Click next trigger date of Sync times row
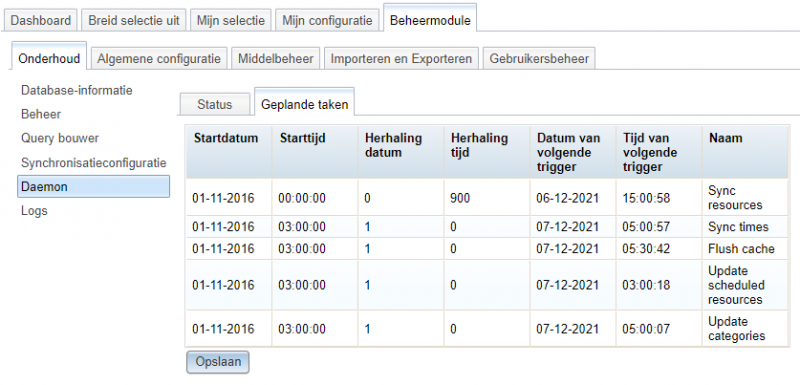This screenshot has width=800, height=385. tap(567, 227)
